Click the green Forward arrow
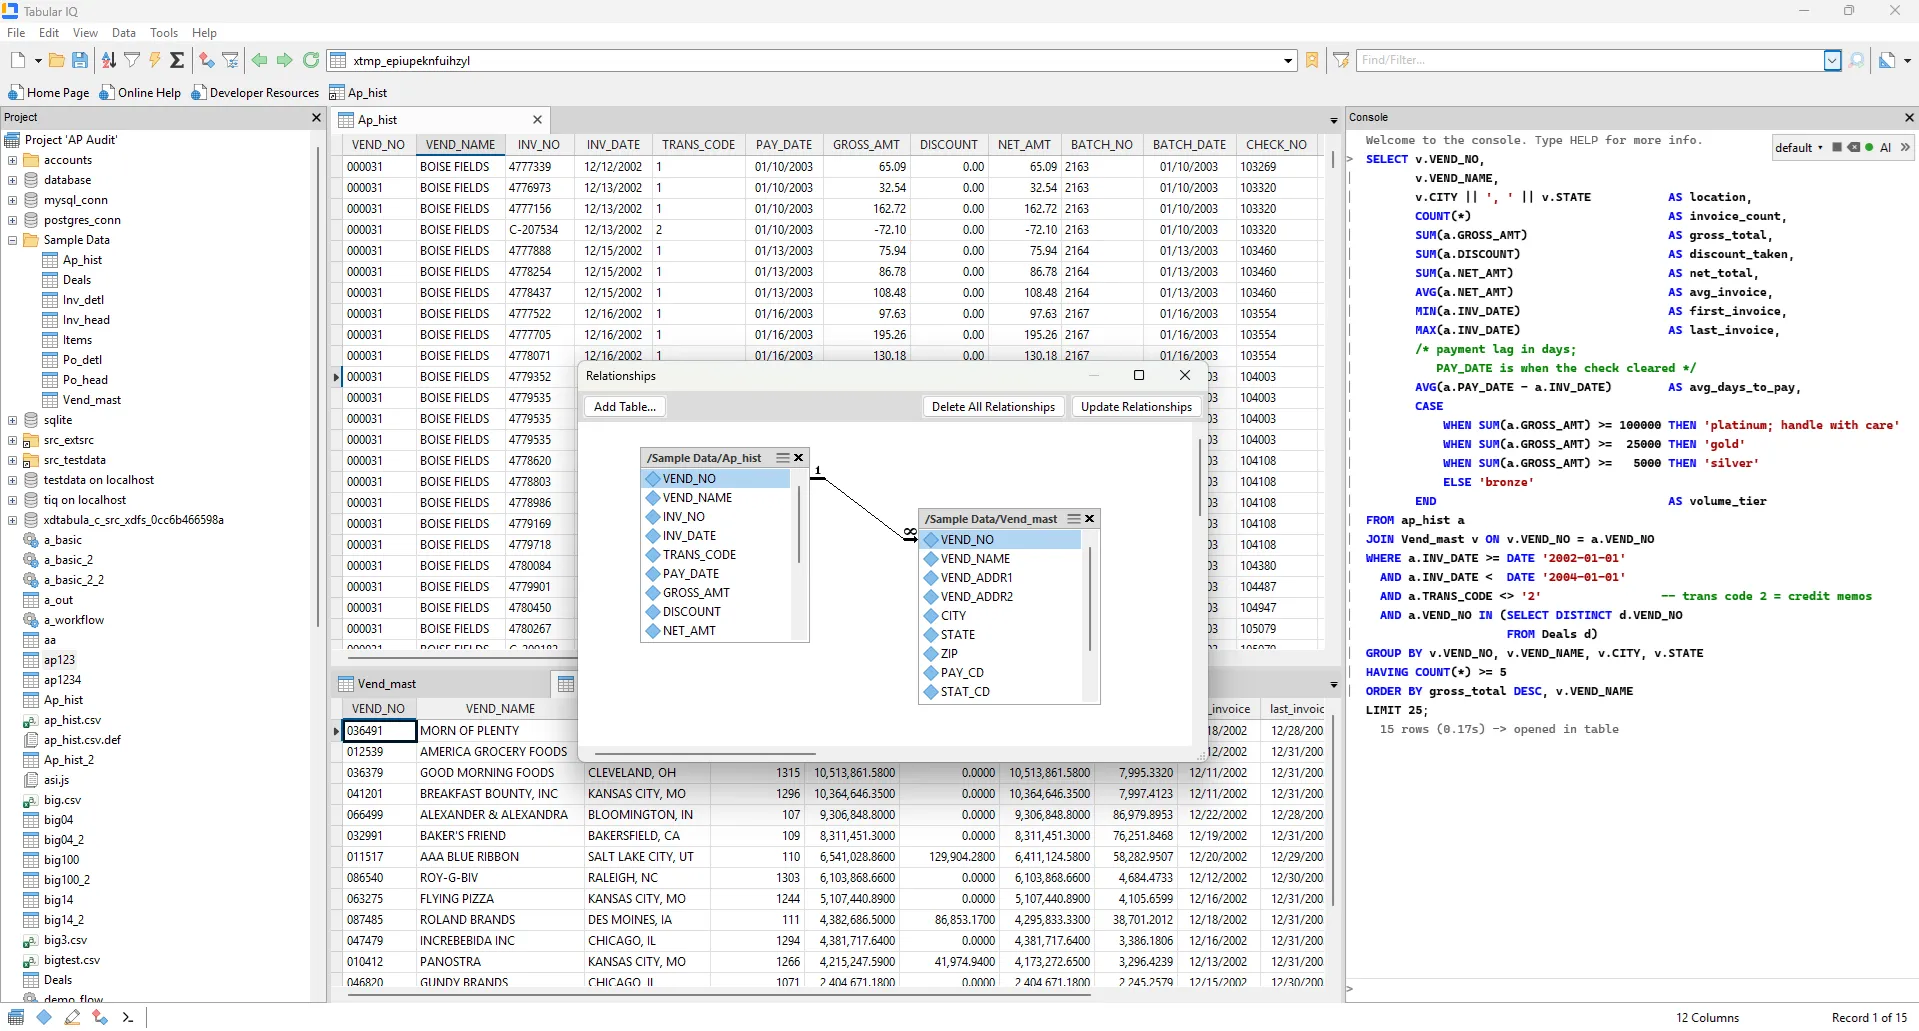This screenshot has height=1031, width=1919. pos(285,60)
